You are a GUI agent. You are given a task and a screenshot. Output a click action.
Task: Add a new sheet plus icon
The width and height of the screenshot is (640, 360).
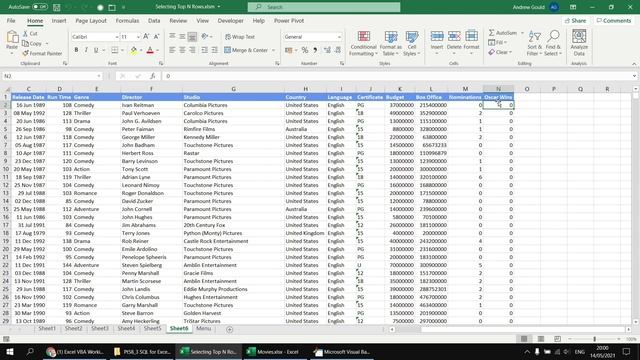point(229,329)
